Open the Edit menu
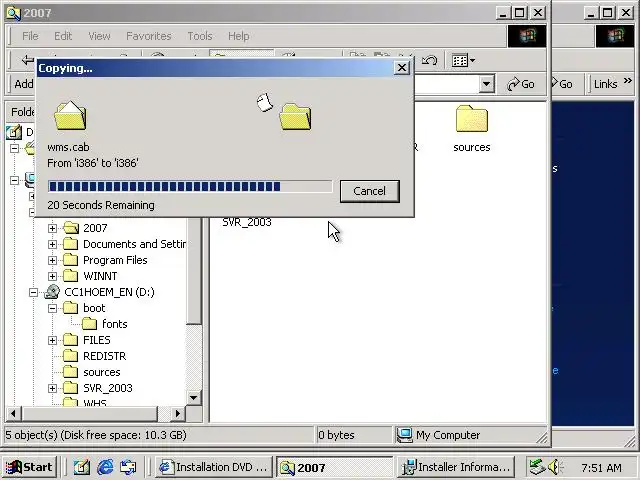 [x=63, y=36]
